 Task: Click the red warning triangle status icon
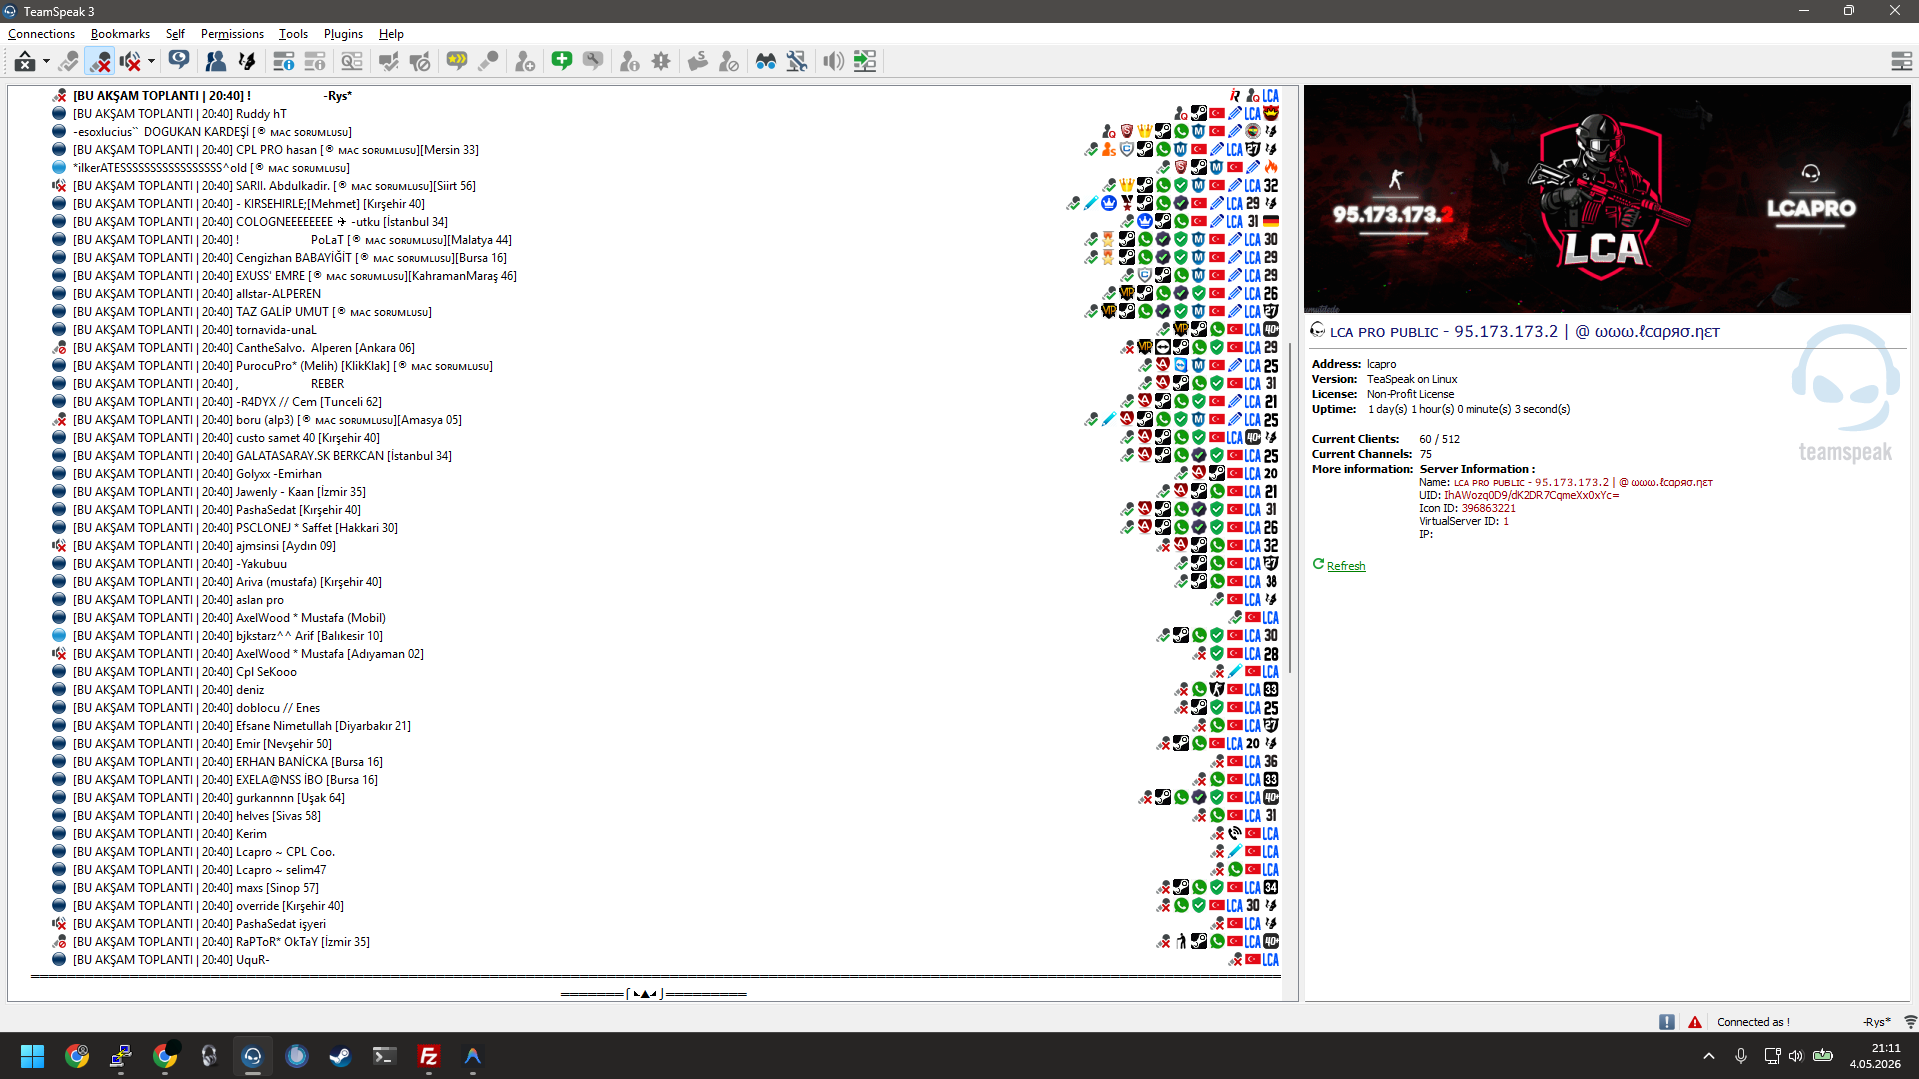pos(1695,1022)
